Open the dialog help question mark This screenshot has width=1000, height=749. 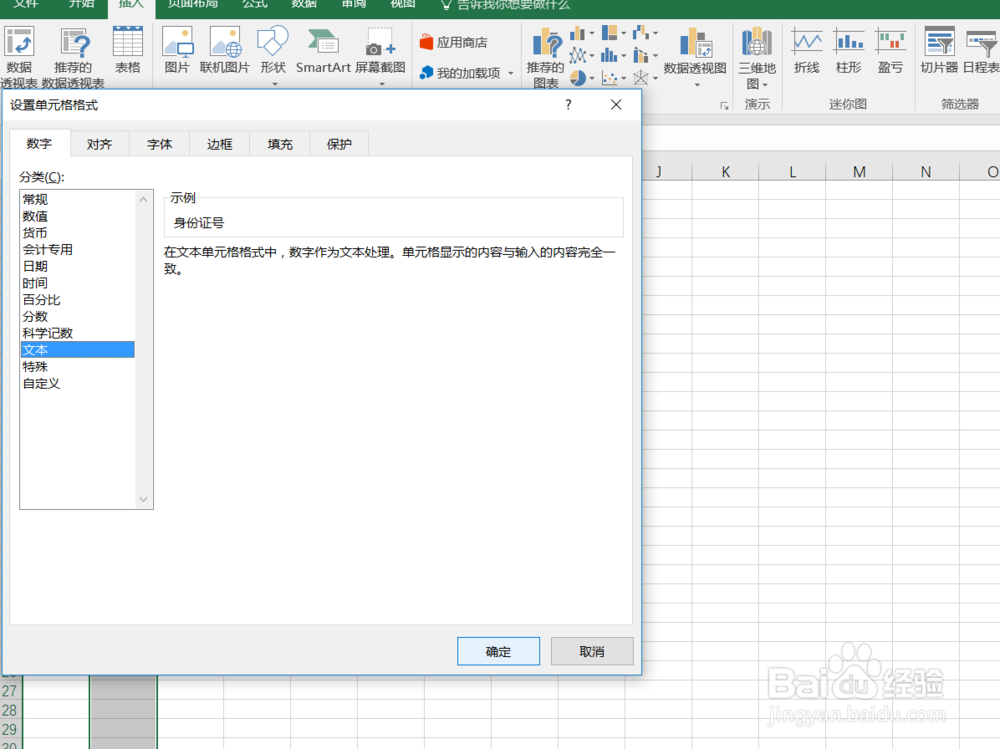pyautogui.click(x=568, y=105)
